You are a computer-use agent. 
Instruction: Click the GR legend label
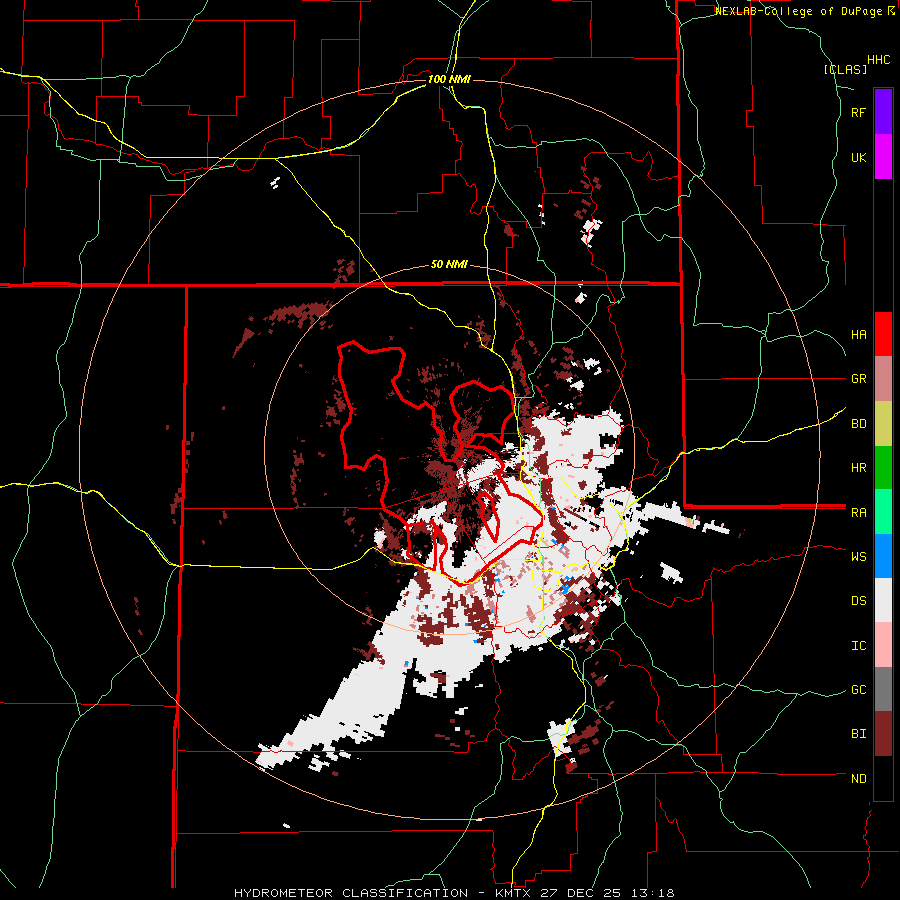[x=858, y=379]
